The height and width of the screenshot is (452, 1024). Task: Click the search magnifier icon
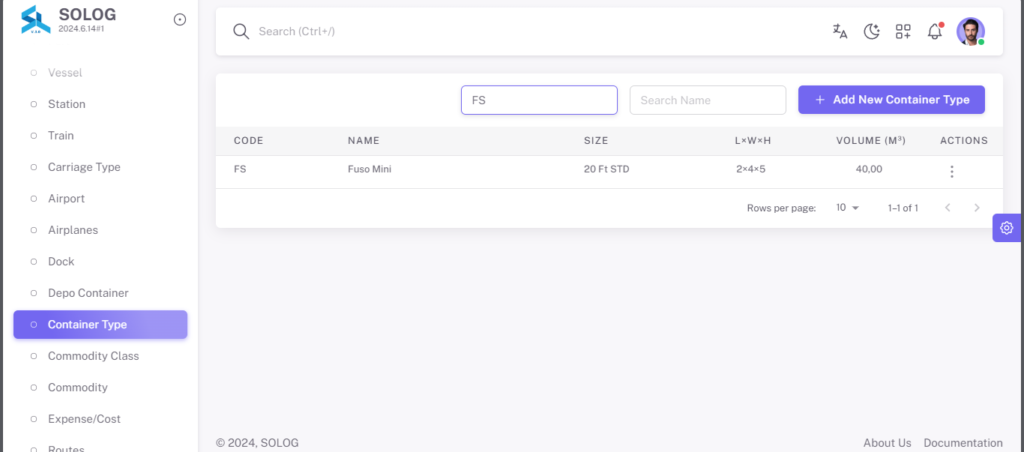click(241, 31)
